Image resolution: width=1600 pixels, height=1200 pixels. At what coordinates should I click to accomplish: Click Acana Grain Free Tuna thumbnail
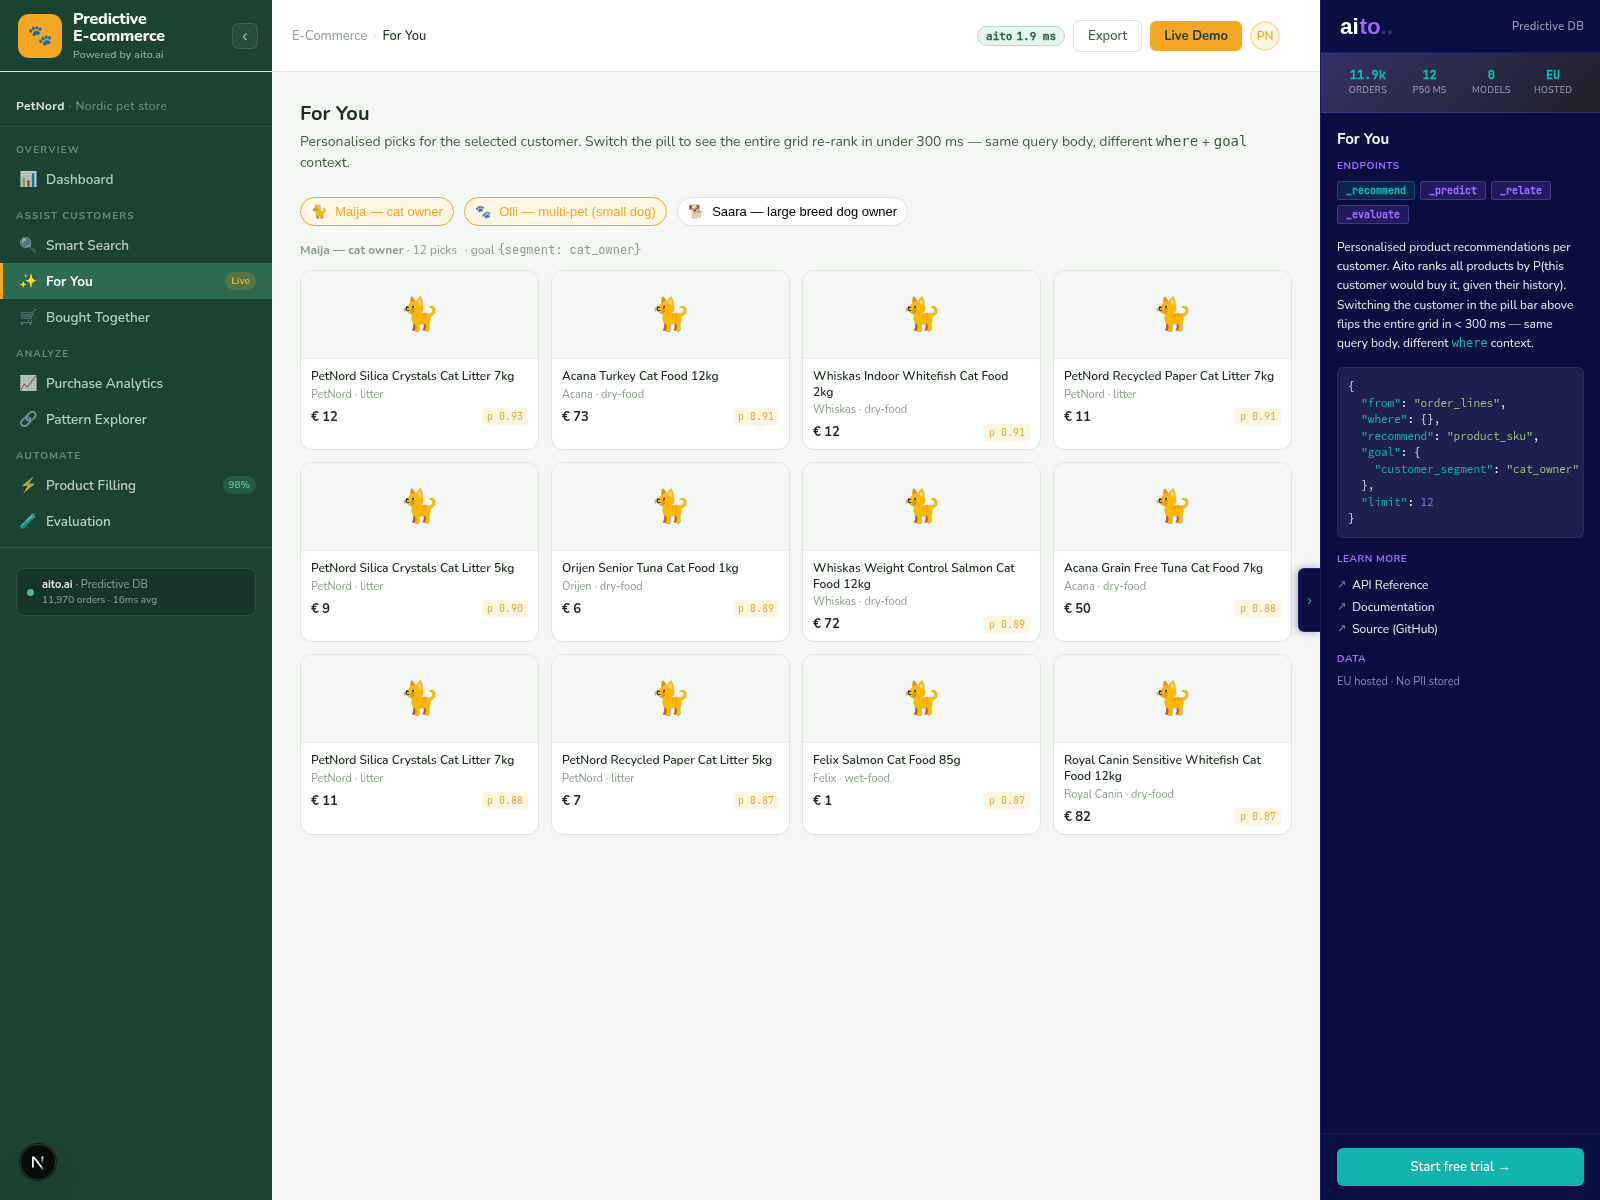point(1172,507)
